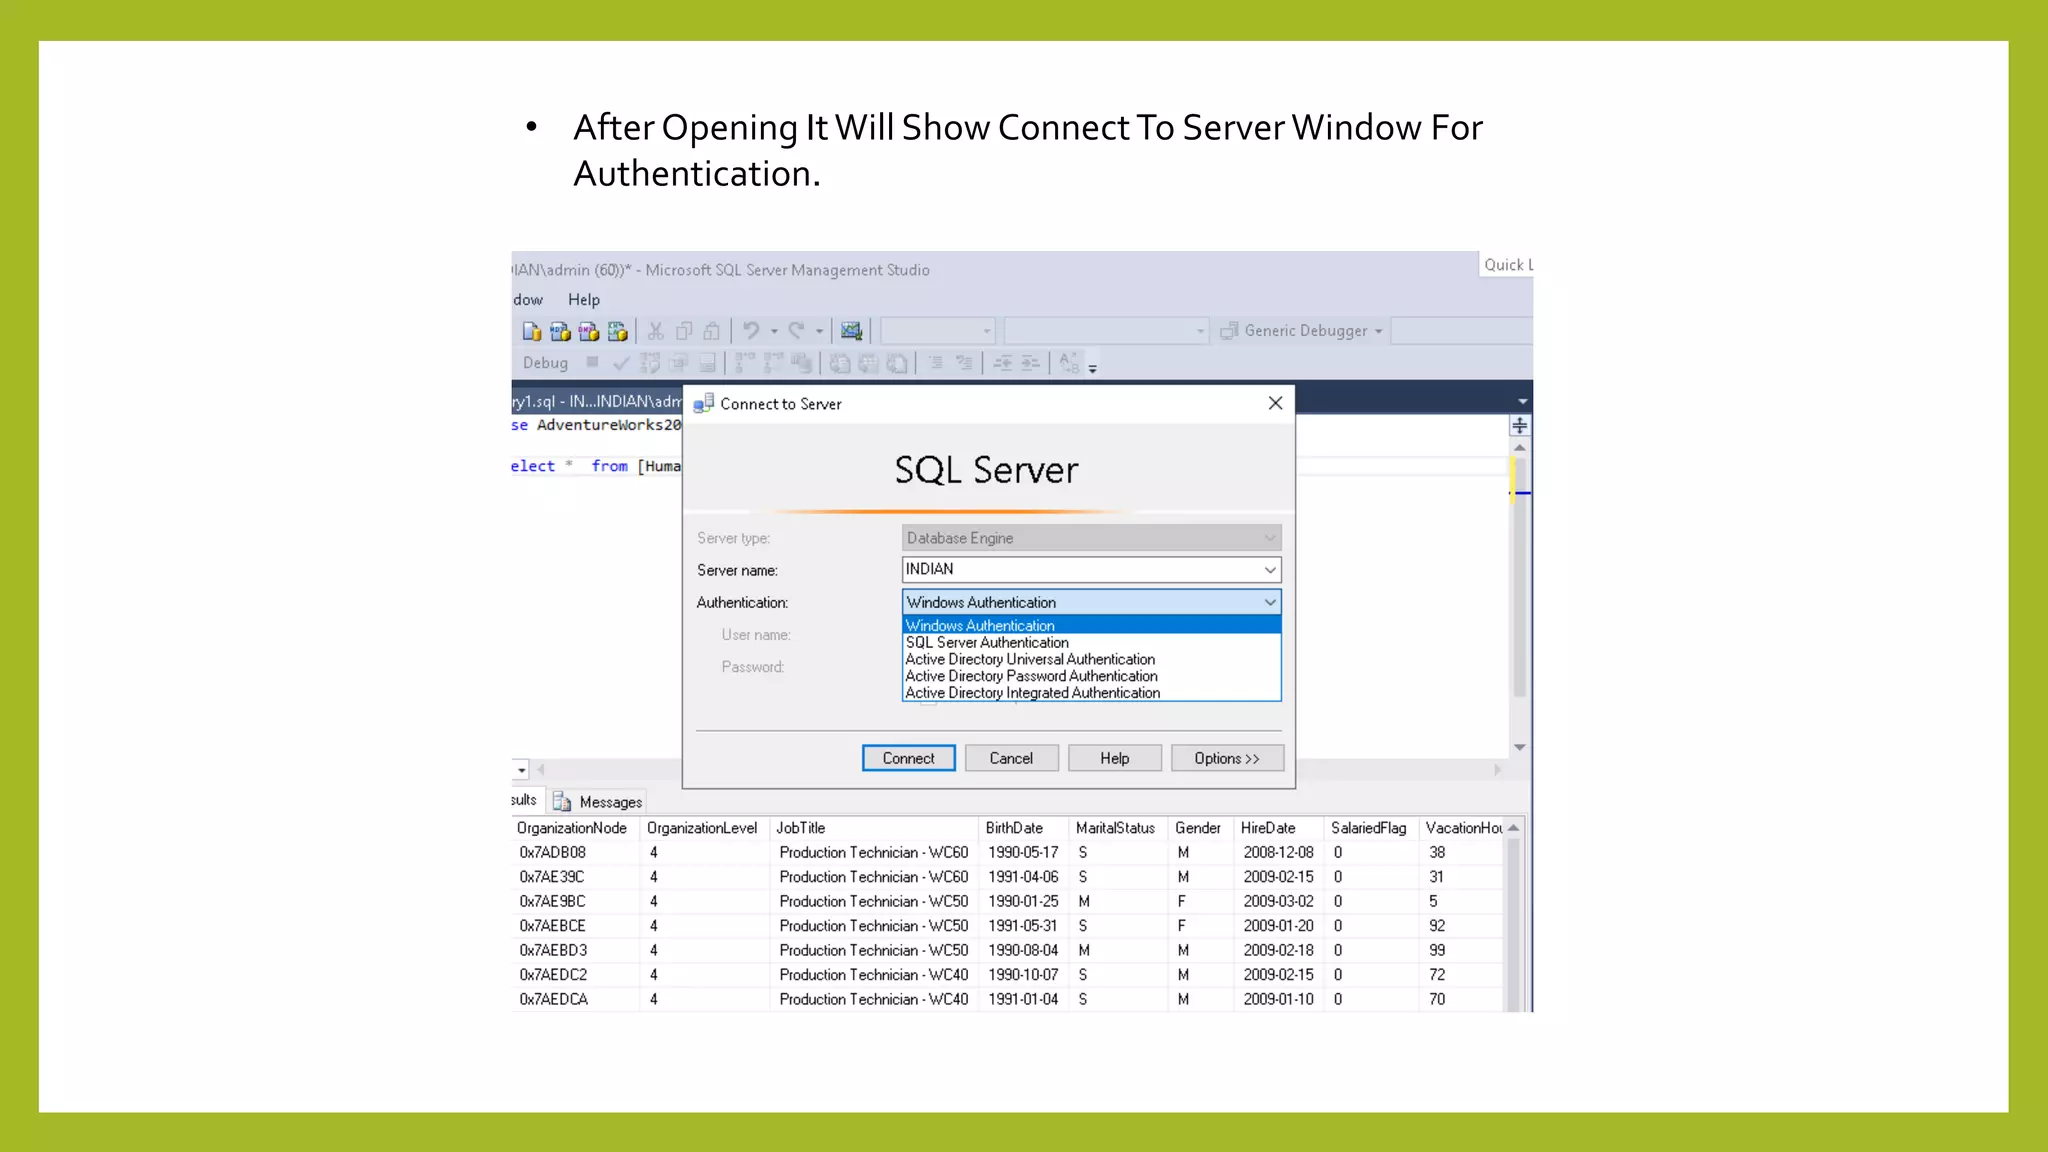Screen dimensions: 2048x1152
Task: Open a new DMX query from toolbar
Action: 589,331
